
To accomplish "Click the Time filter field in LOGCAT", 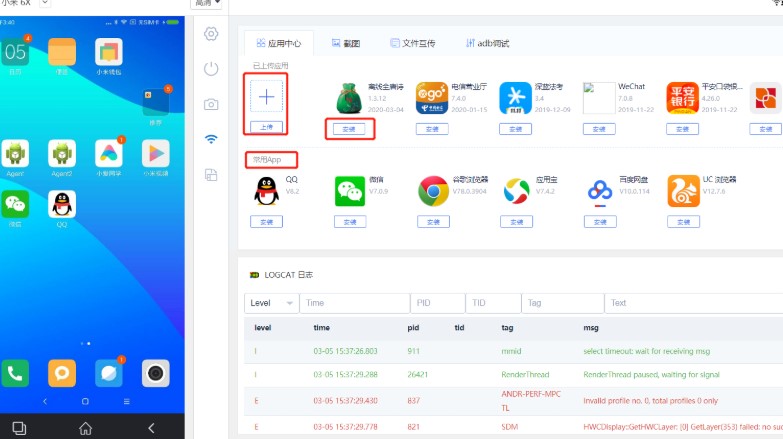I will 355,303.
